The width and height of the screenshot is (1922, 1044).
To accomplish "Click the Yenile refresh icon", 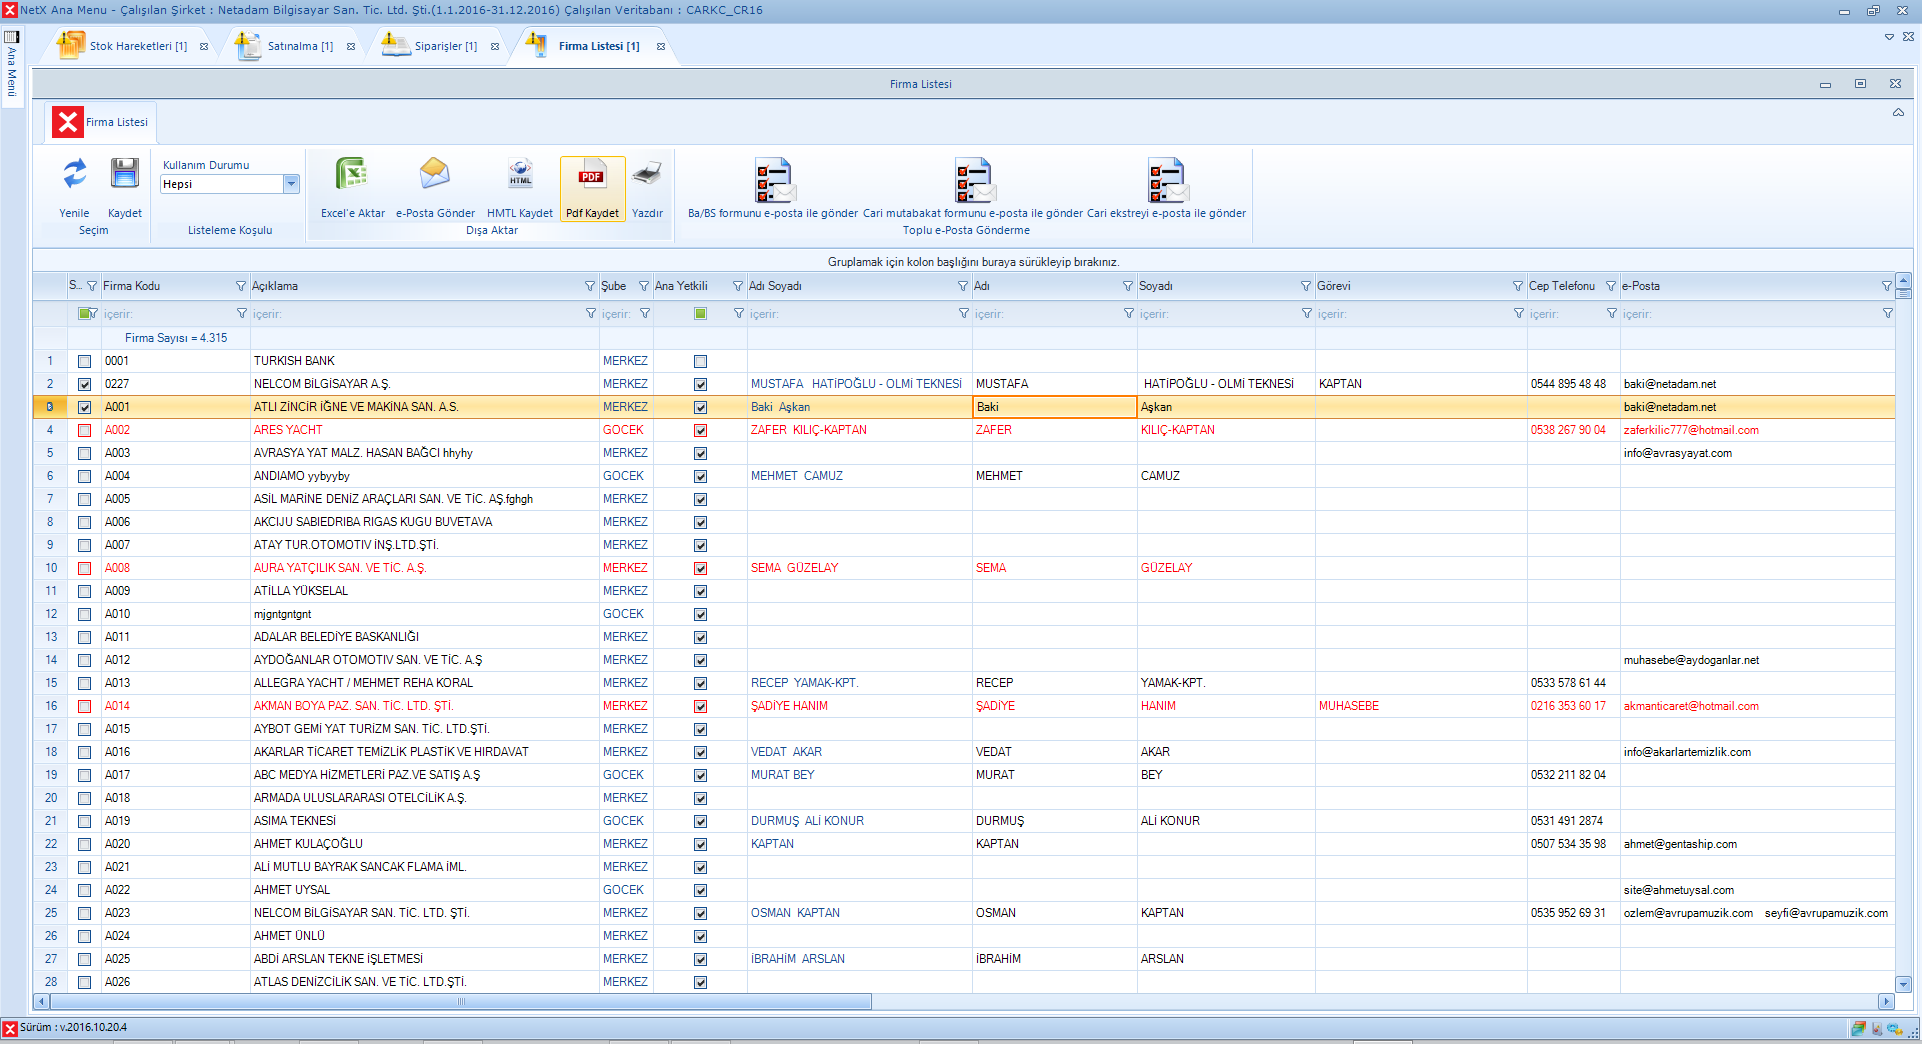I will (x=74, y=175).
